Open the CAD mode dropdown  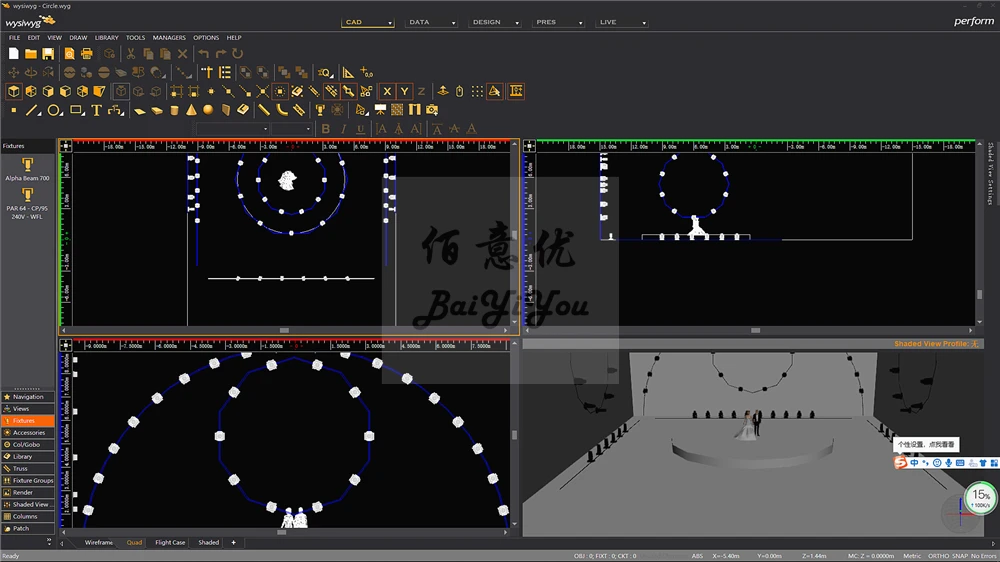pos(368,22)
